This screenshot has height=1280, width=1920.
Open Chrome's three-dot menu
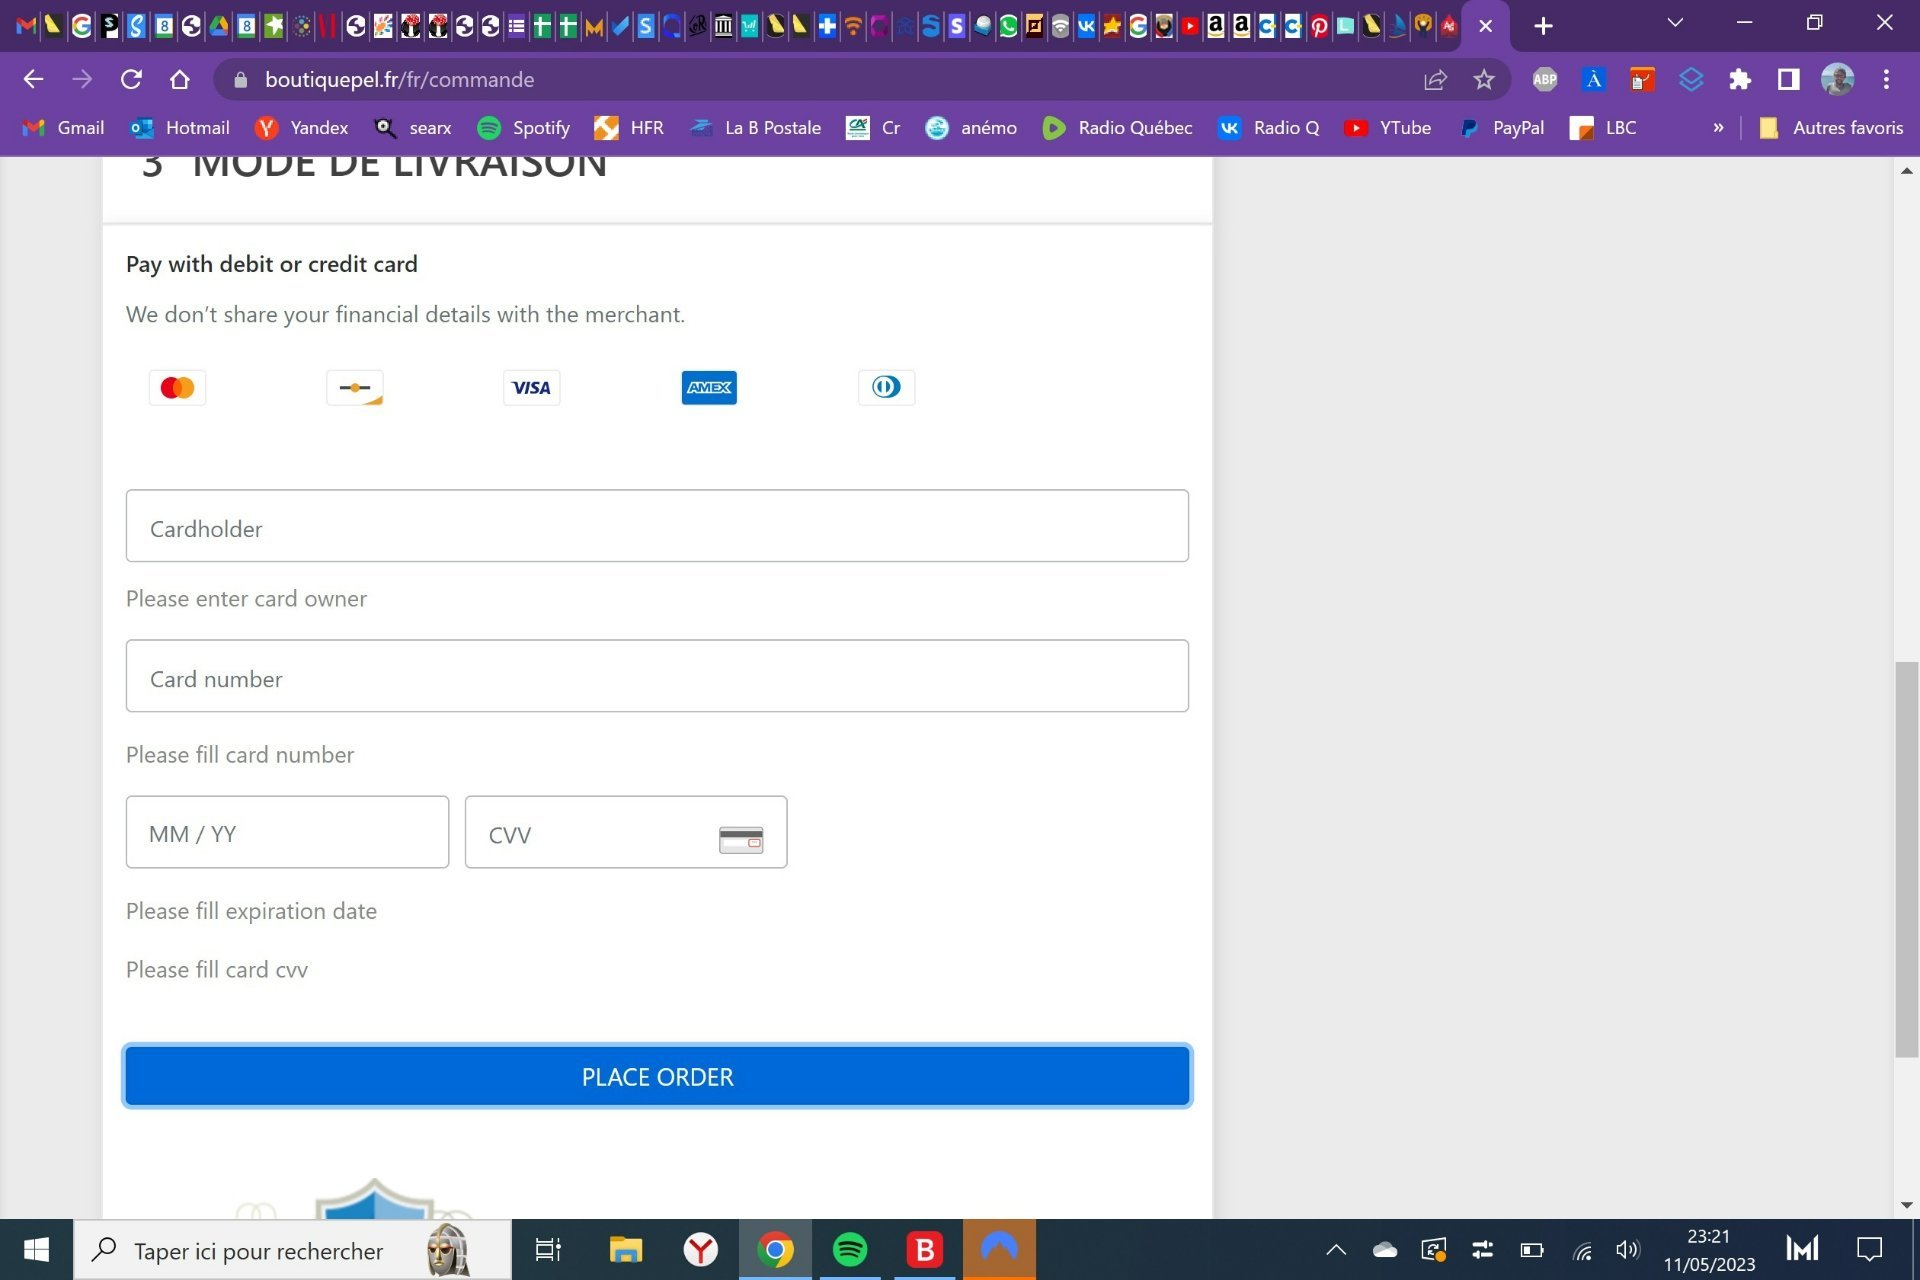[1886, 79]
